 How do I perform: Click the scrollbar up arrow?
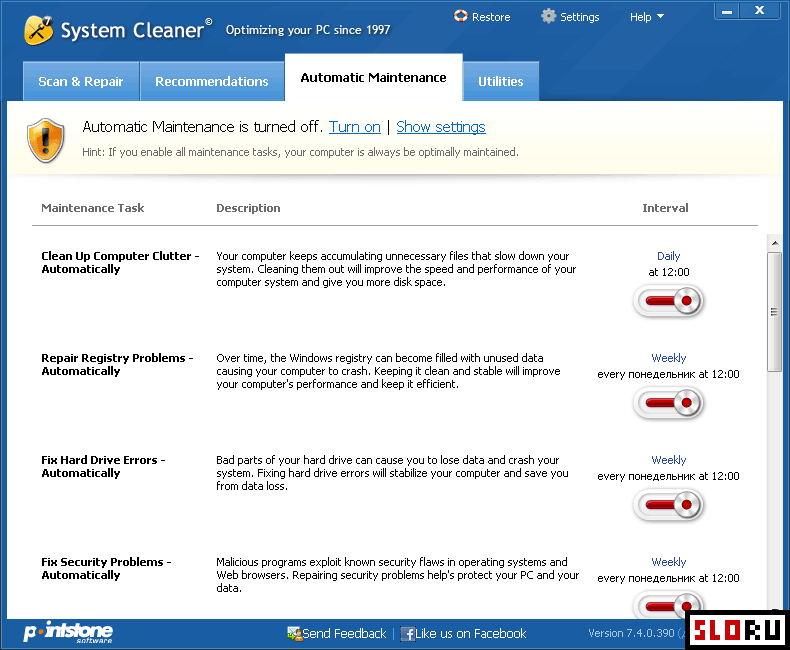click(775, 243)
